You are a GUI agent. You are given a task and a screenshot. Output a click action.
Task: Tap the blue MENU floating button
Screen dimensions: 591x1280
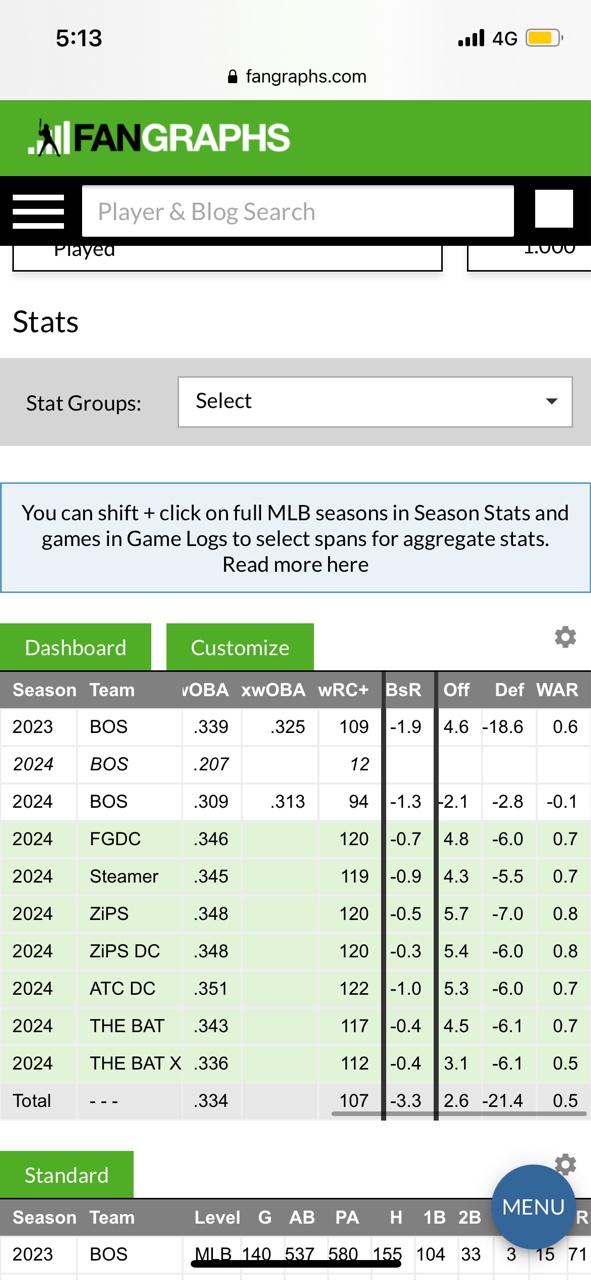(x=533, y=1207)
